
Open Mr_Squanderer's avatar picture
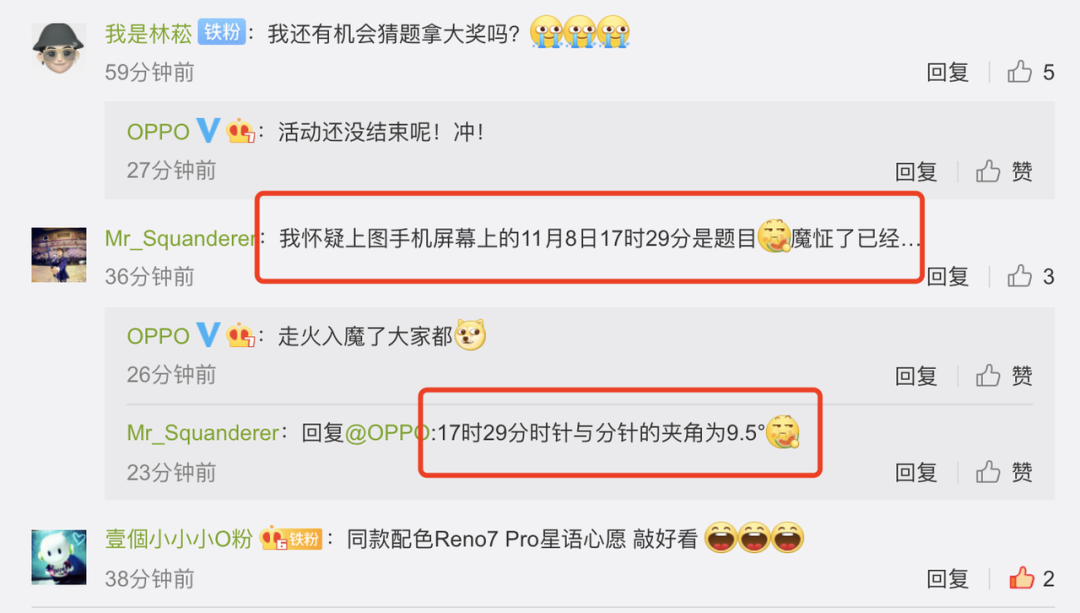click(x=59, y=255)
